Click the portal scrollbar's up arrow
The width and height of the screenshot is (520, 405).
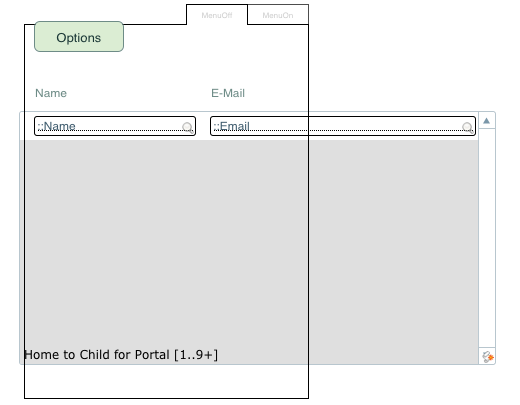tap(486, 121)
